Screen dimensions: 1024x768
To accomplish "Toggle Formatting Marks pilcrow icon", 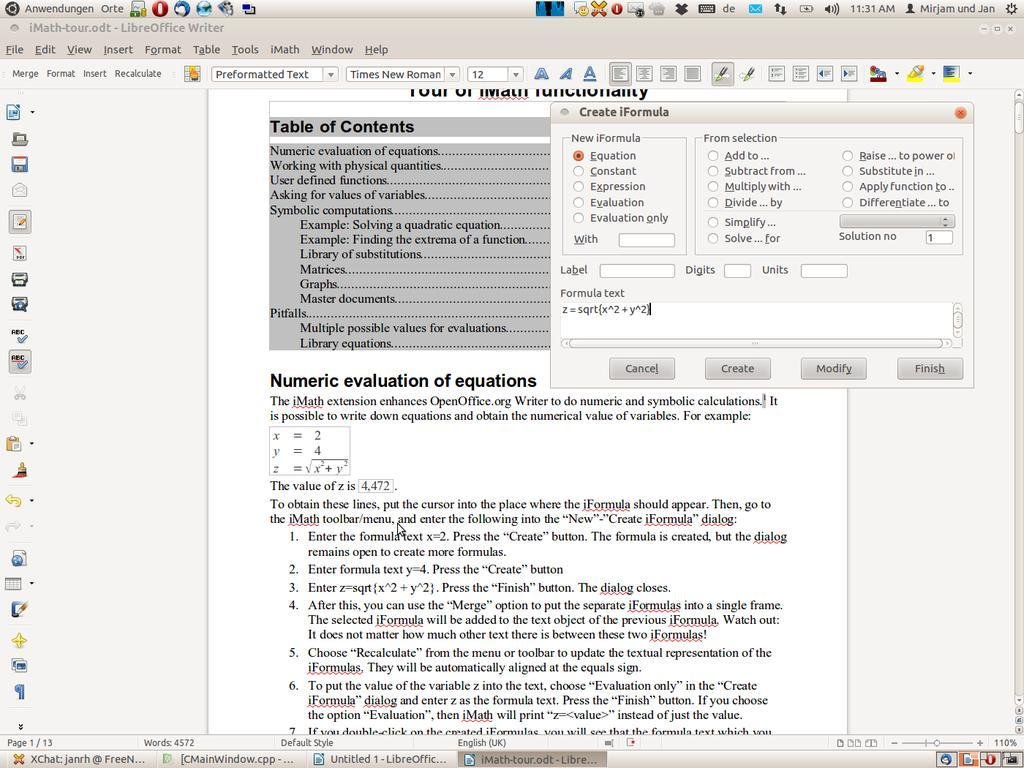I will [x=19, y=692].
